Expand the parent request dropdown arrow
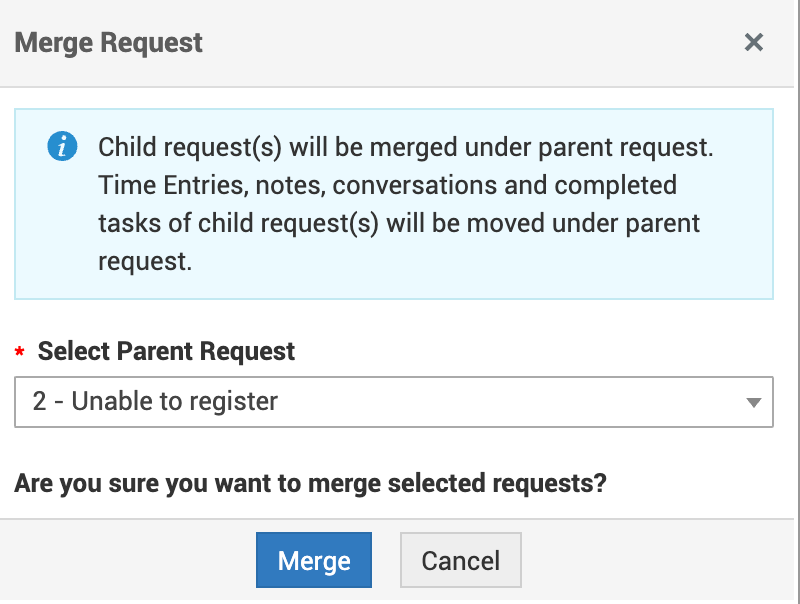 click(x=754, y=402)
